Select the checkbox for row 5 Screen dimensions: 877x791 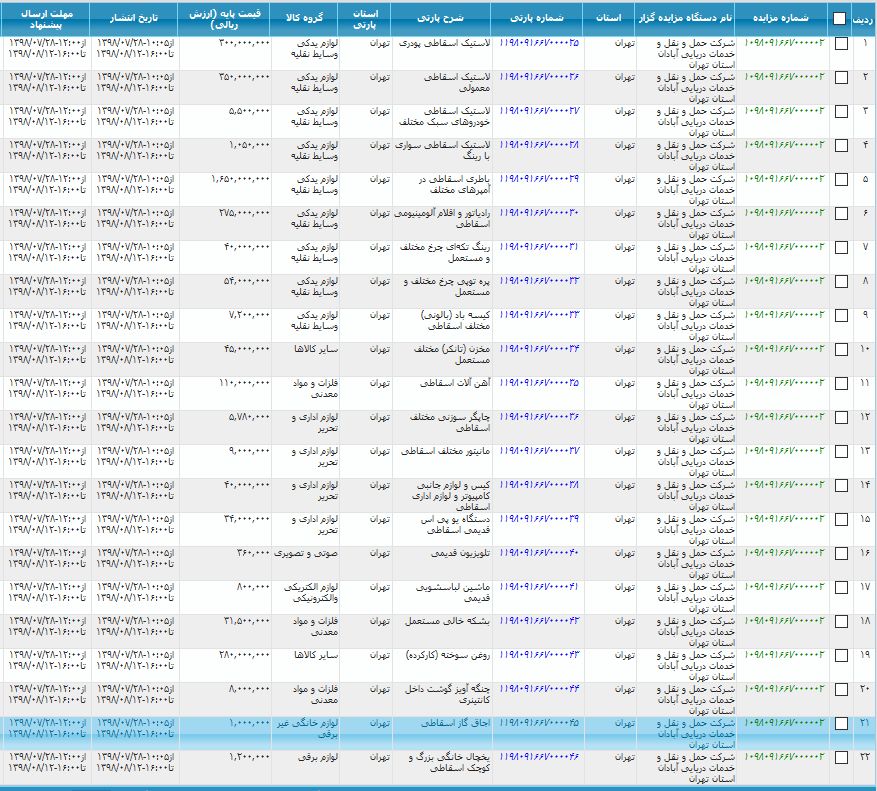pyautogui.click(x=841, y=180)
